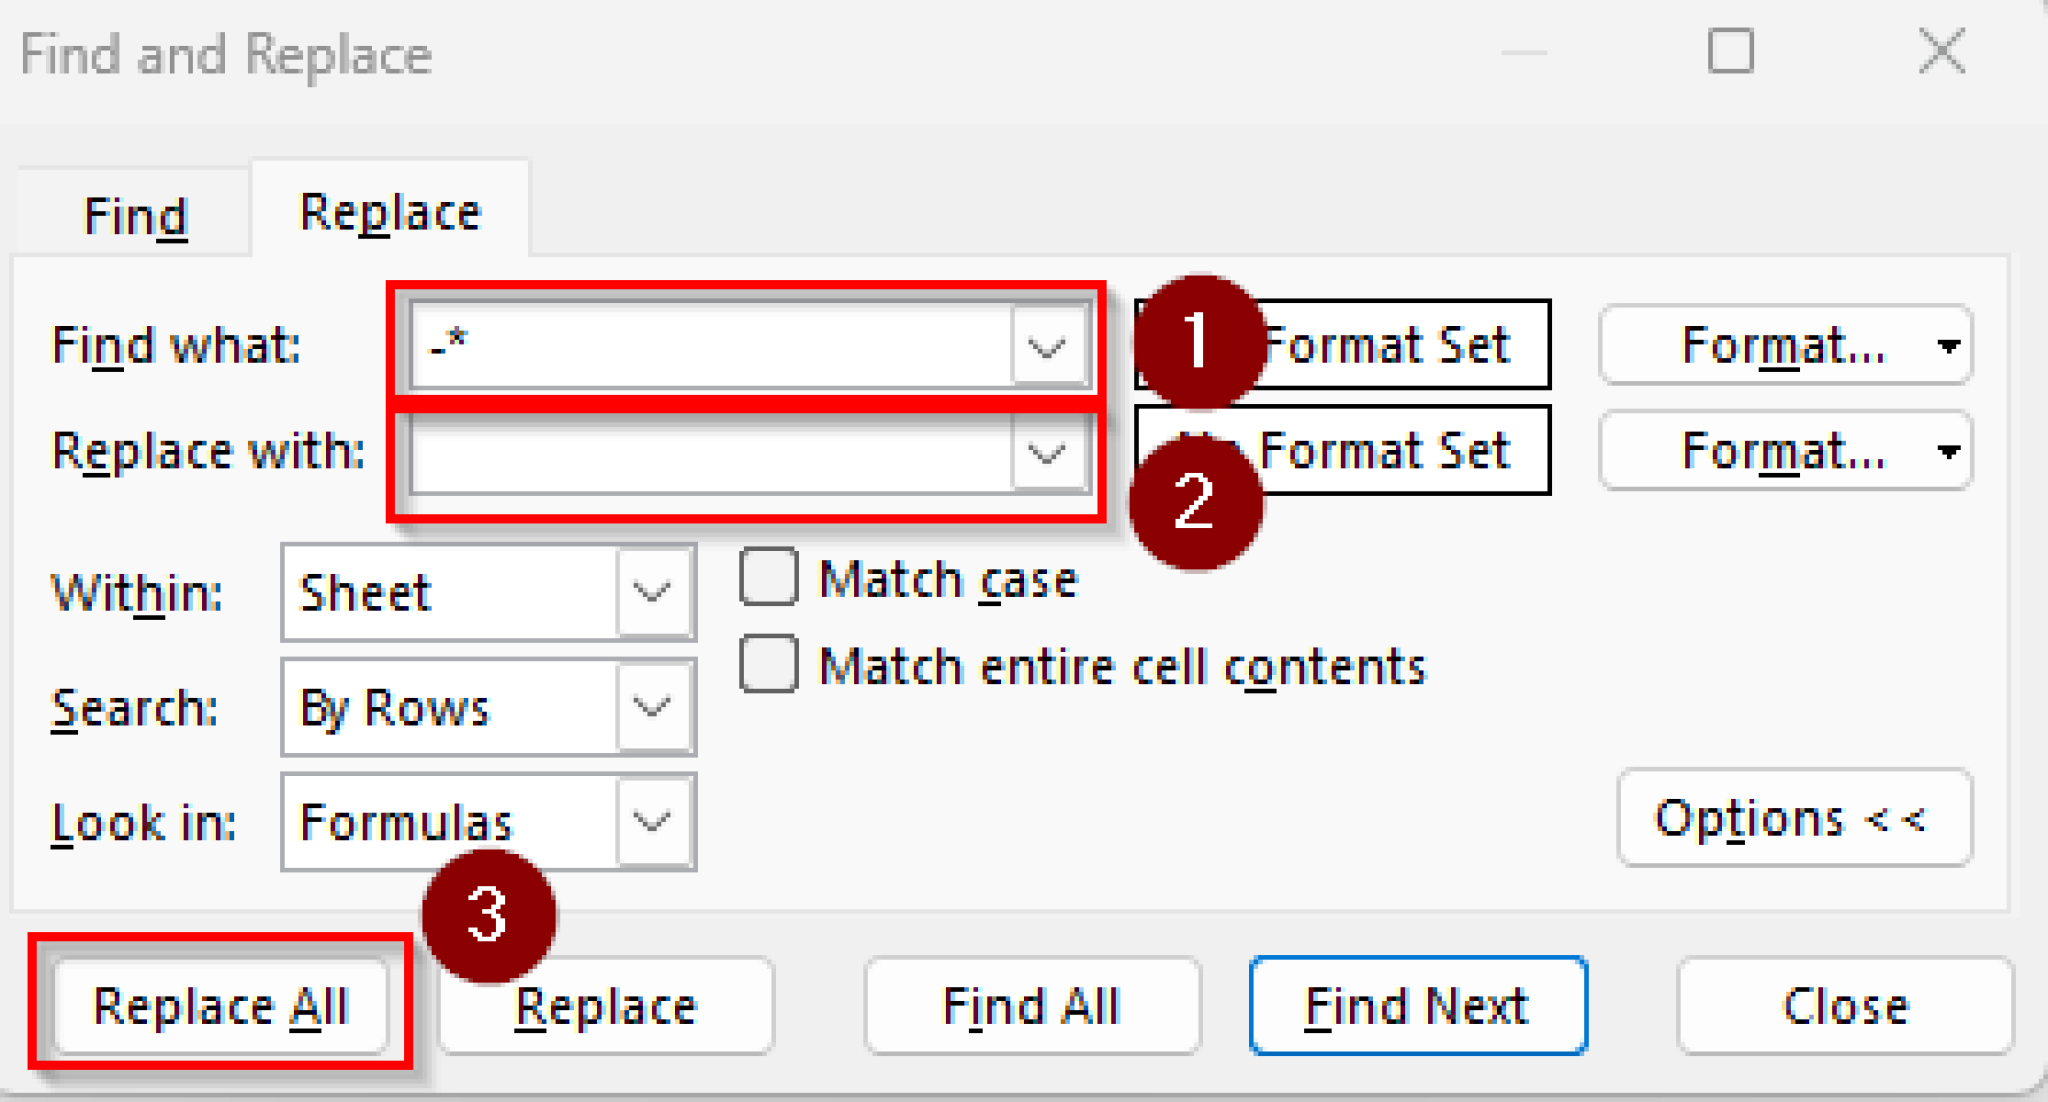The image size is (2048, 1102).
Task: Close the Find and Replace dialog
Action: [x=1845, y=1006]
